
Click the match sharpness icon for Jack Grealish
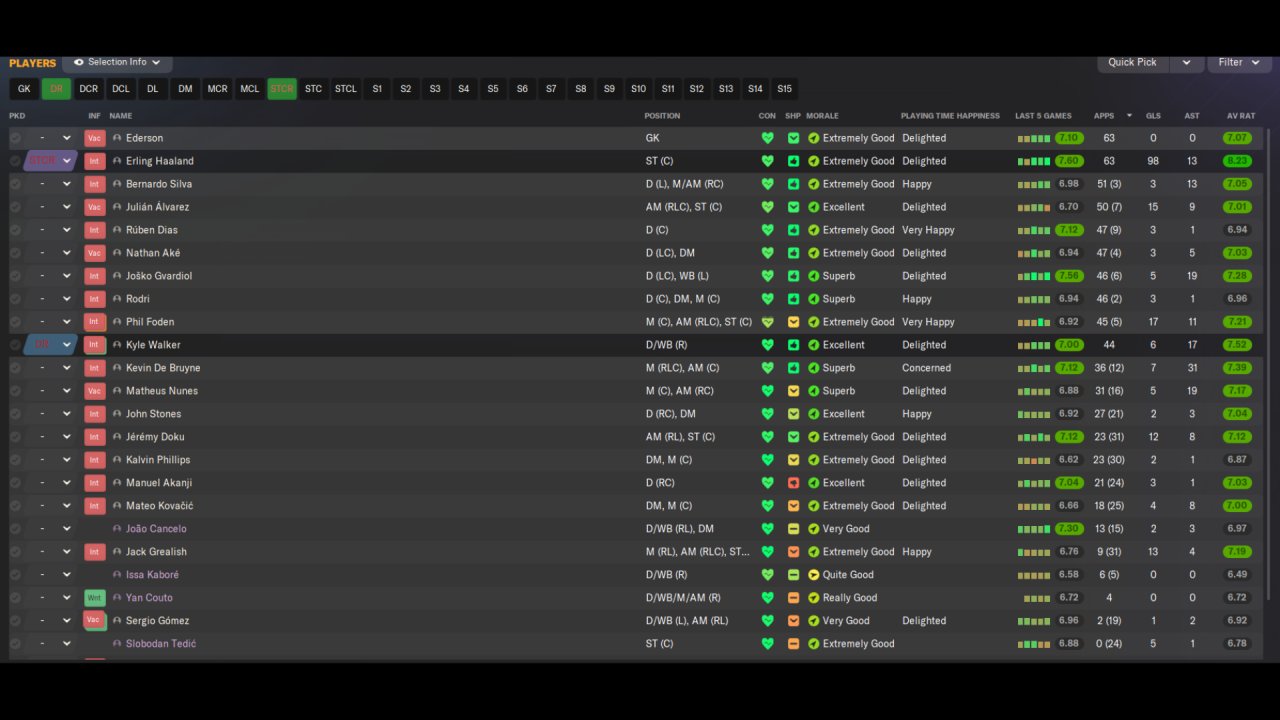tap(793, 552)
